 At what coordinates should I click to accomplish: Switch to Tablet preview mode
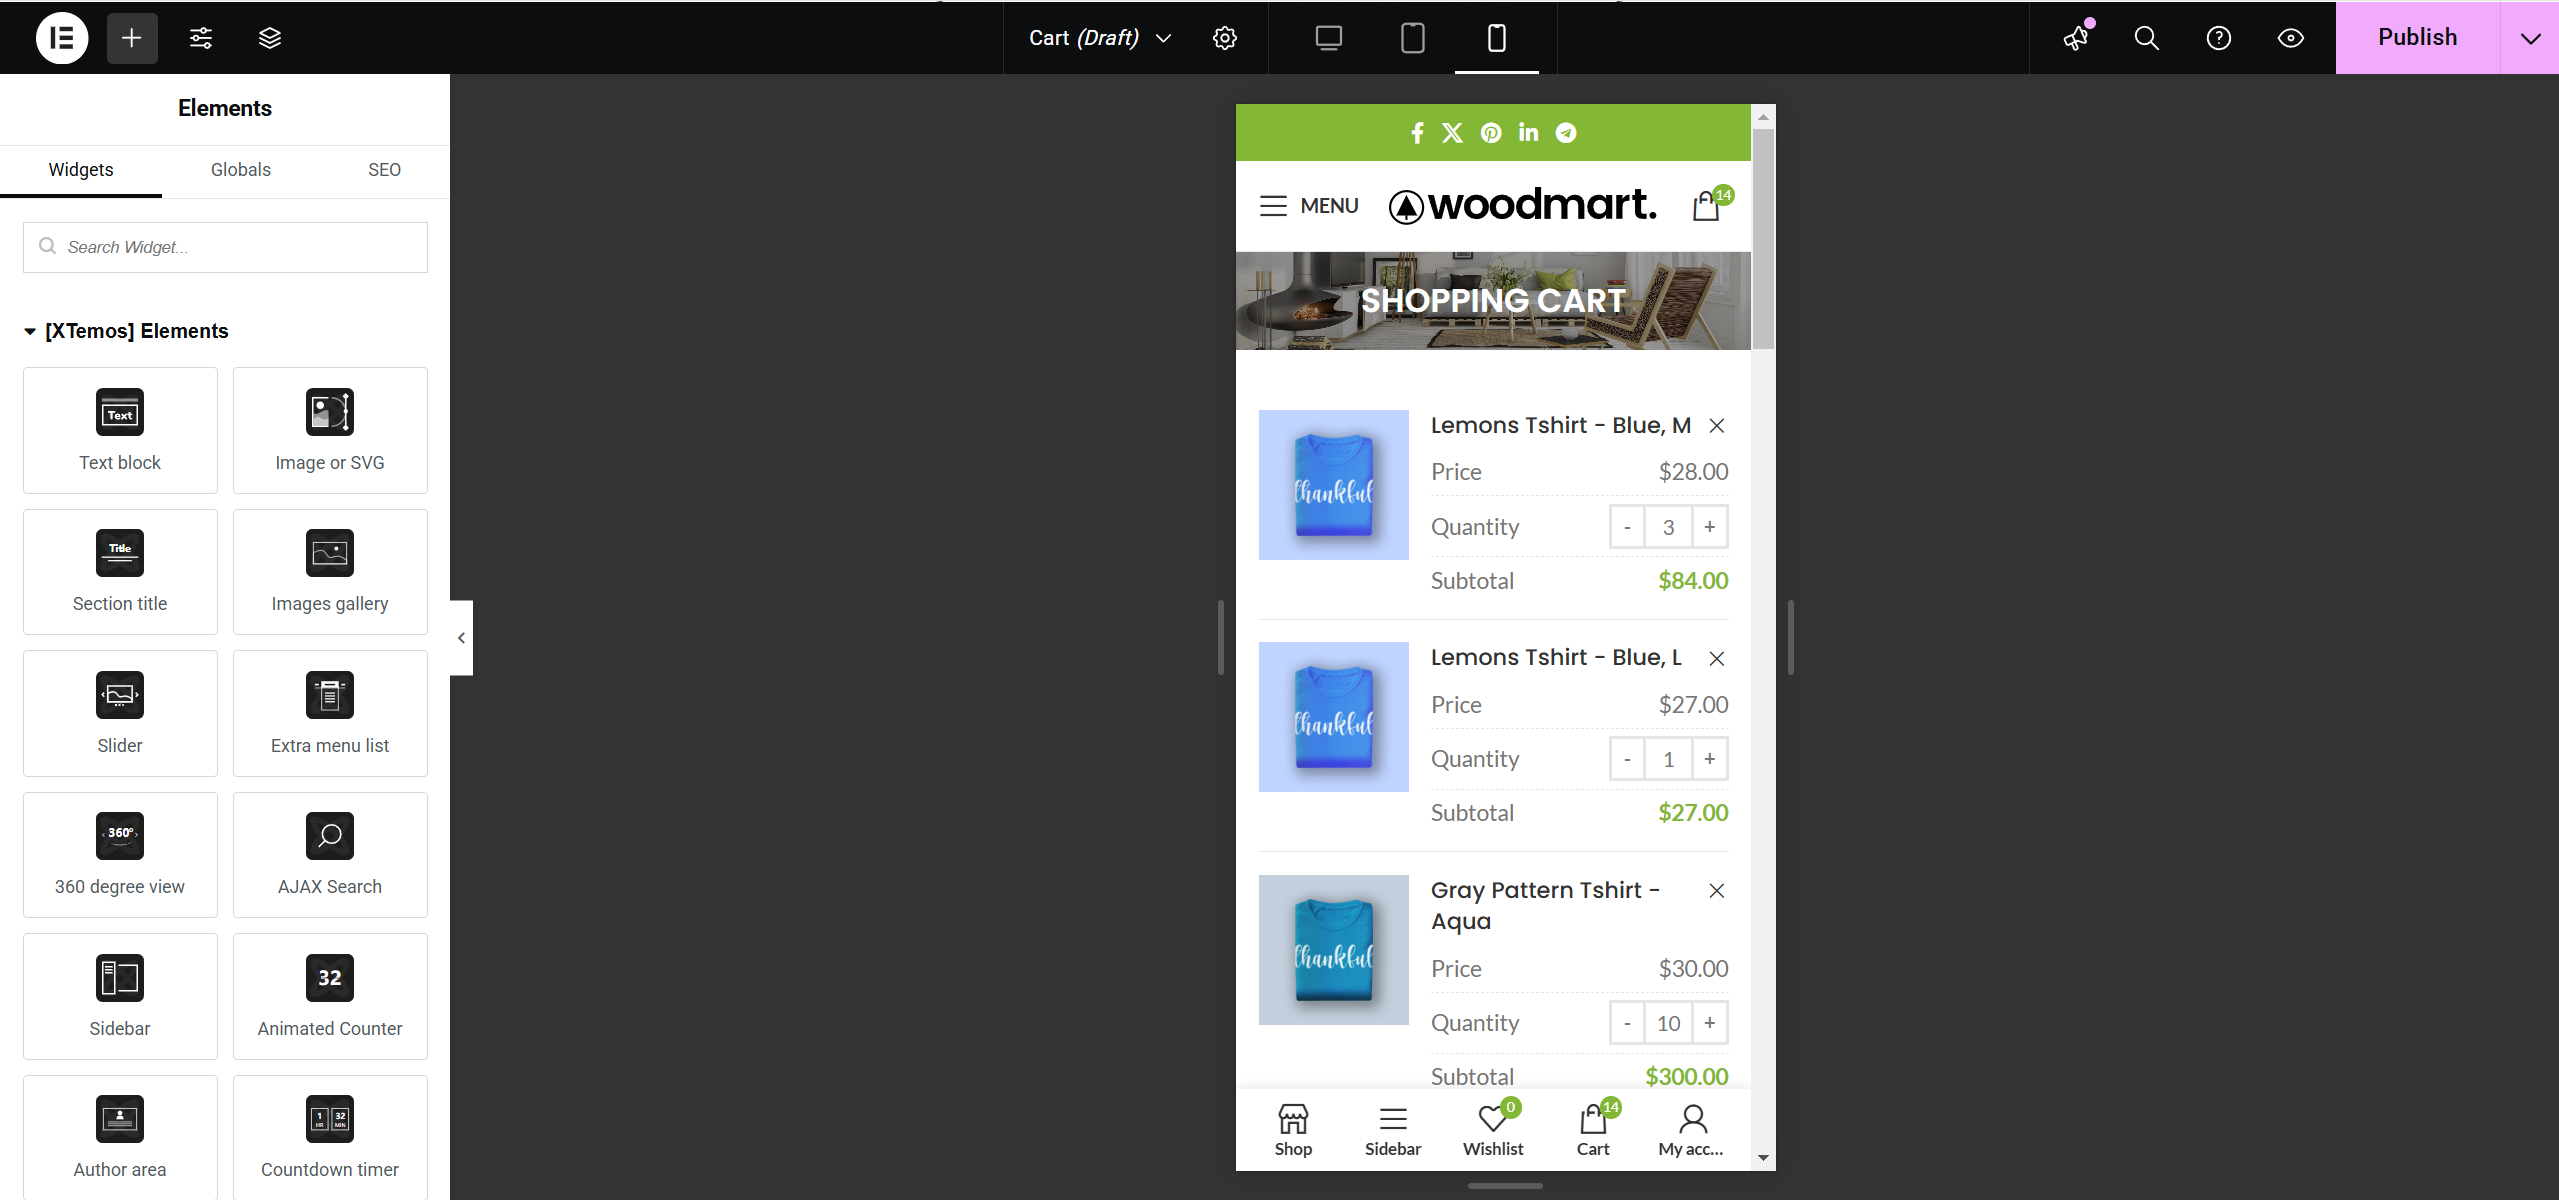pyautogui.click(x=1412, y=37)
